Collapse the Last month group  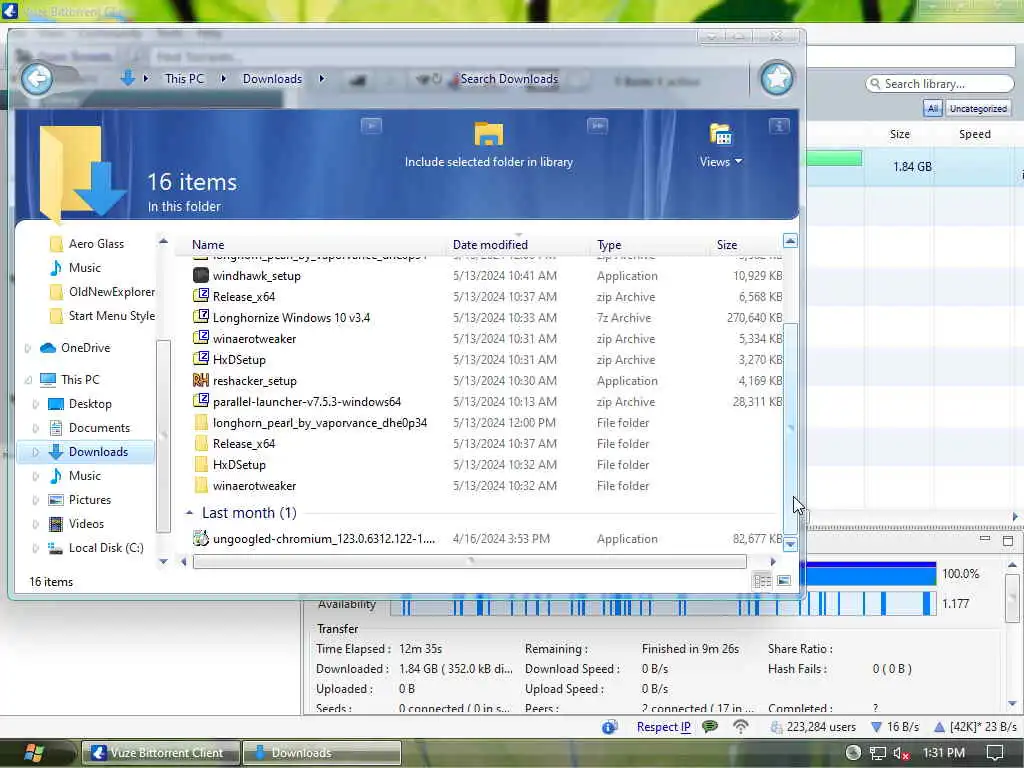(x=189, y=513)
